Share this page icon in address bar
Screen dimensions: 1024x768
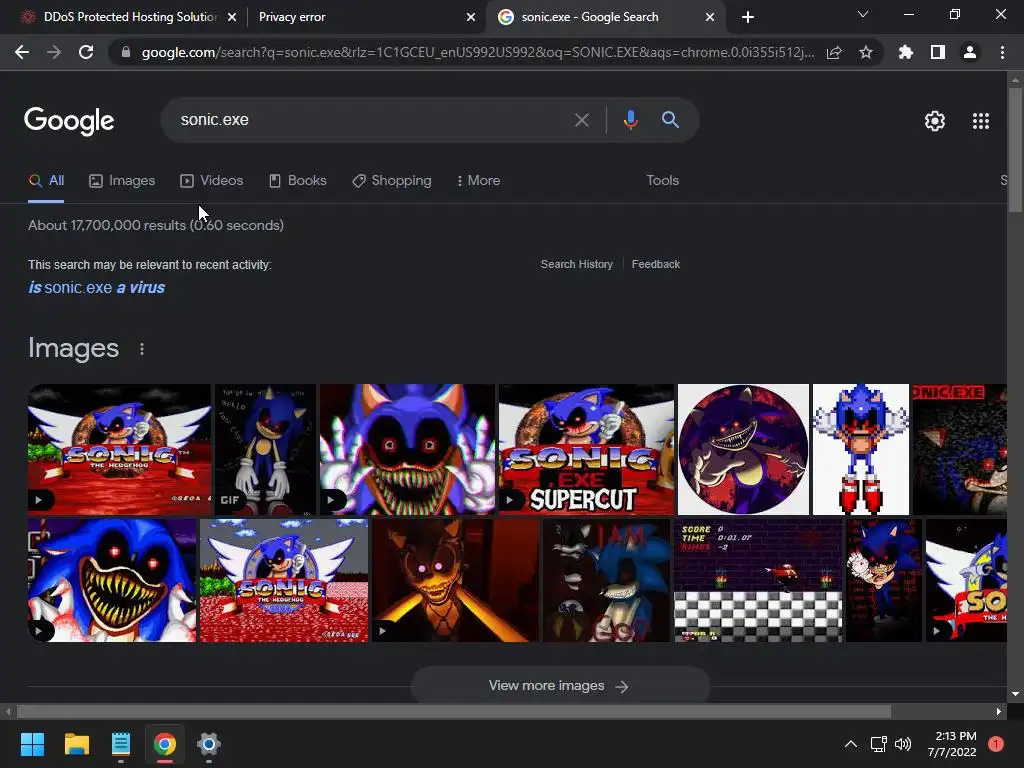click(834, 52)
